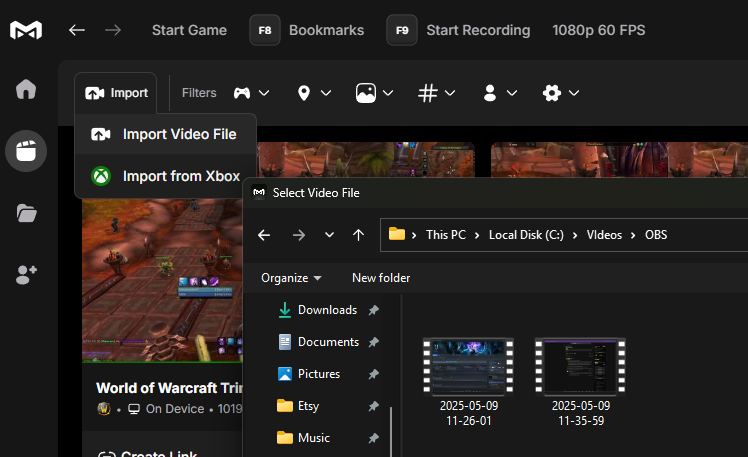Click the up-one-level arrow in the dialog

pyautogui.click(x=358, y=235)
